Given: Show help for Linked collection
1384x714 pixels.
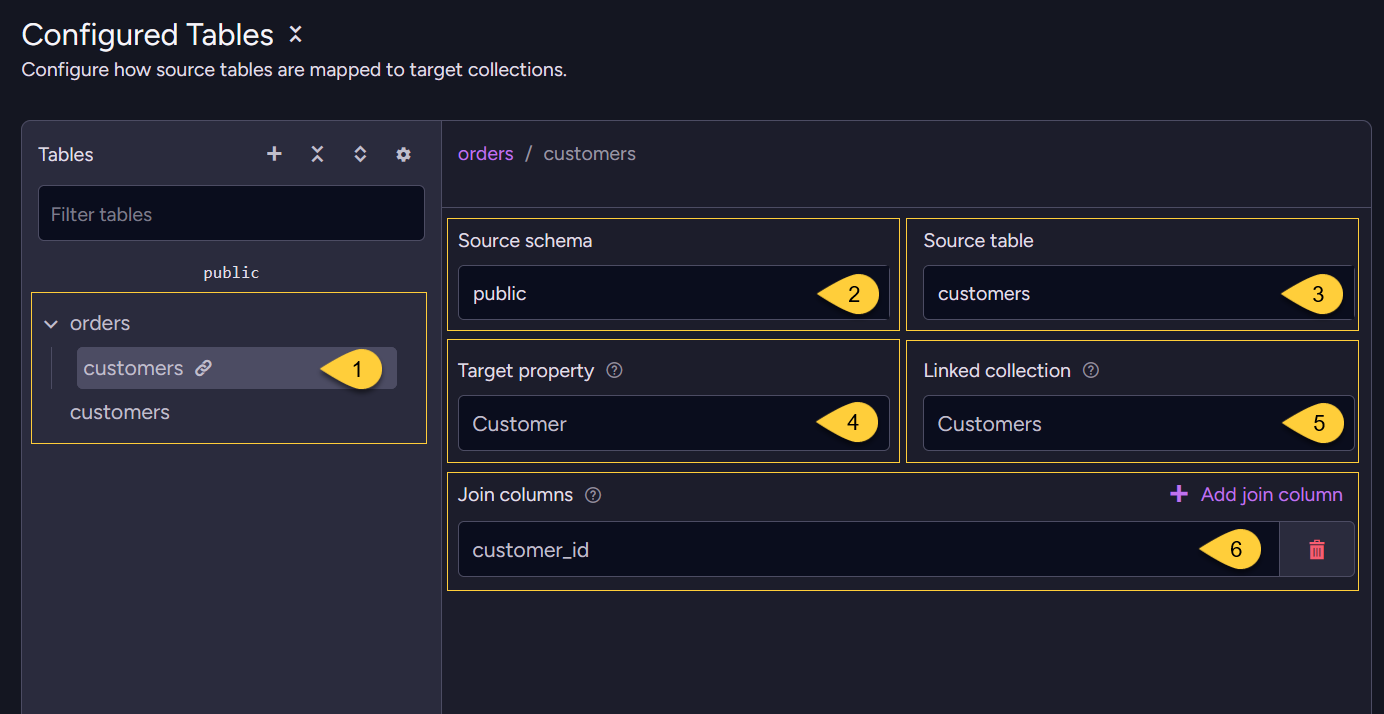Looking at the screenshot, I should pos(1091,371).
